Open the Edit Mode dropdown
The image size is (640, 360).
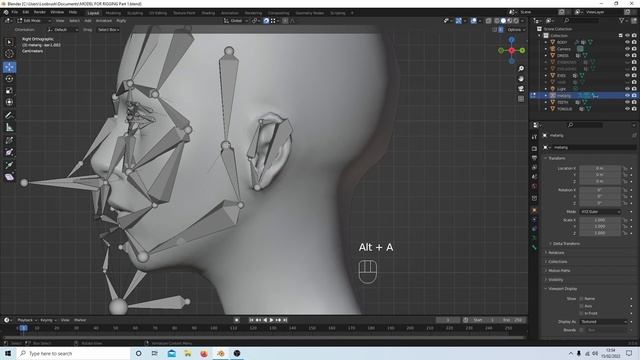pyautogui.click(x=34, y=20)
